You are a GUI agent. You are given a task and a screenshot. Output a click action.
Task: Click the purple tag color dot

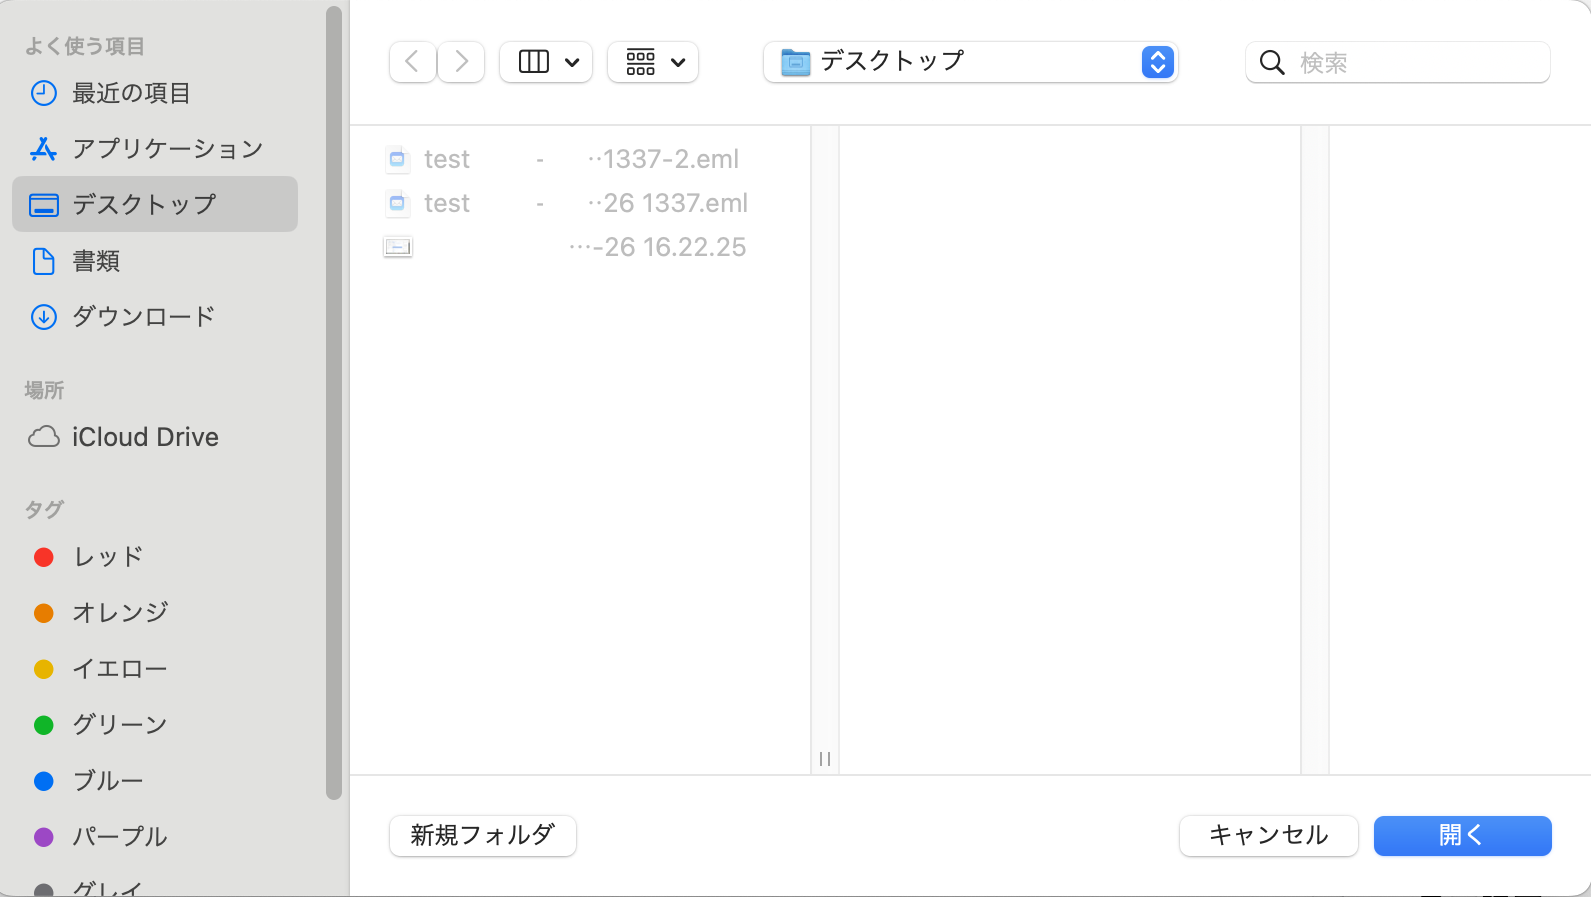coord(44,837)
